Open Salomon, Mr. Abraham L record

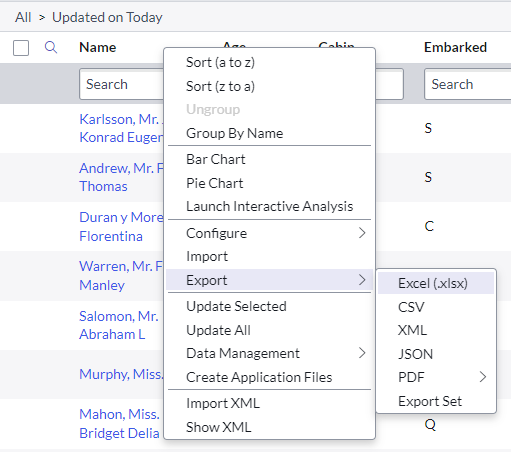click(x=119, y=325)
